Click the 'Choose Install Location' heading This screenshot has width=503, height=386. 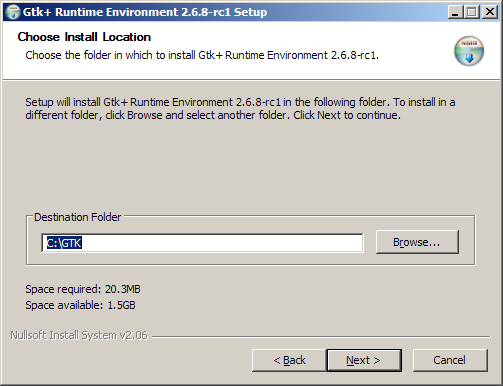click(x=84, y=37)
